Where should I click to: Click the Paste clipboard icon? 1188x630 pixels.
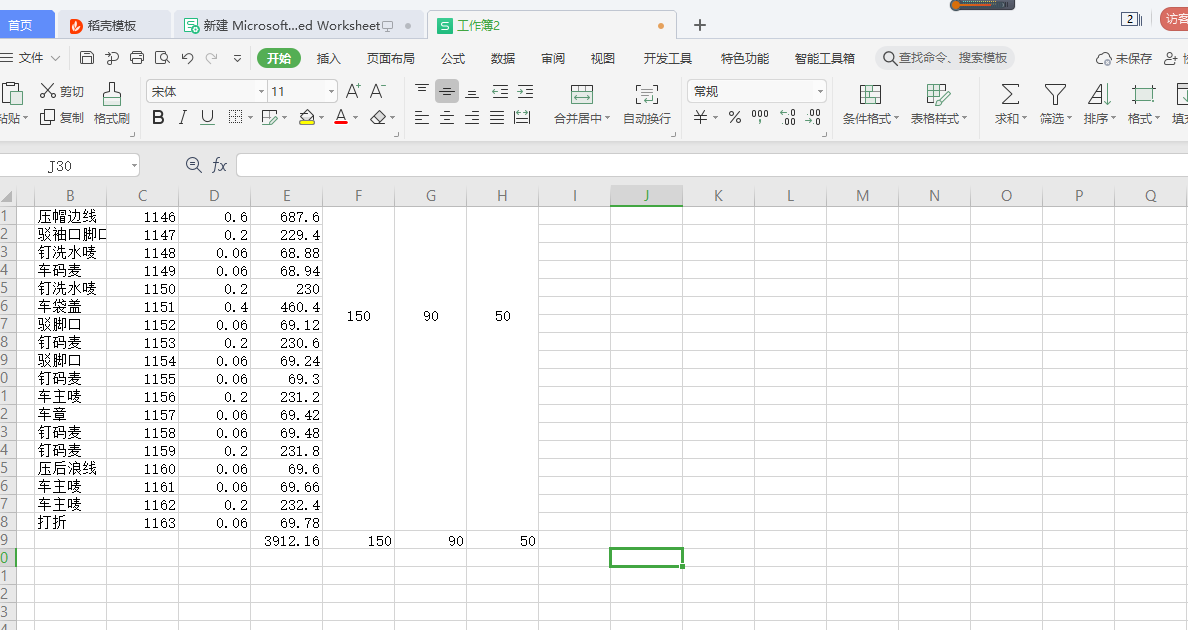tap(12, 94)
